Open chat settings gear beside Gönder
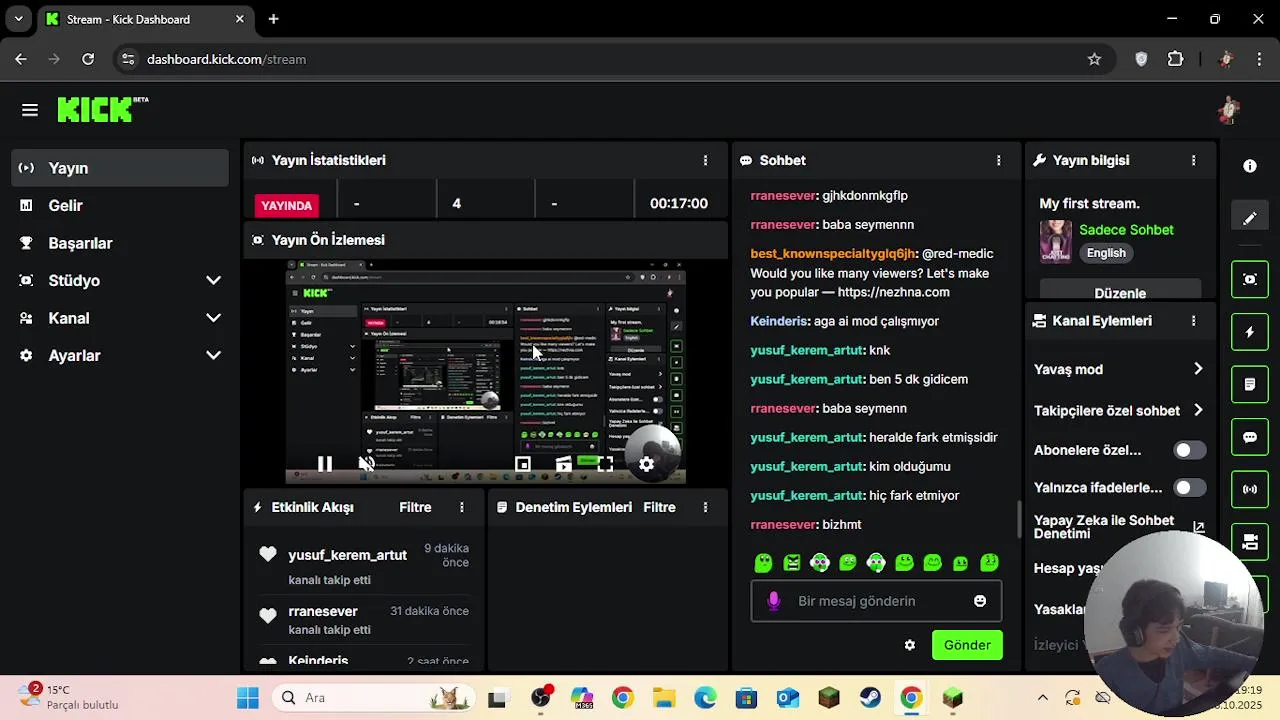 point(910,645)
